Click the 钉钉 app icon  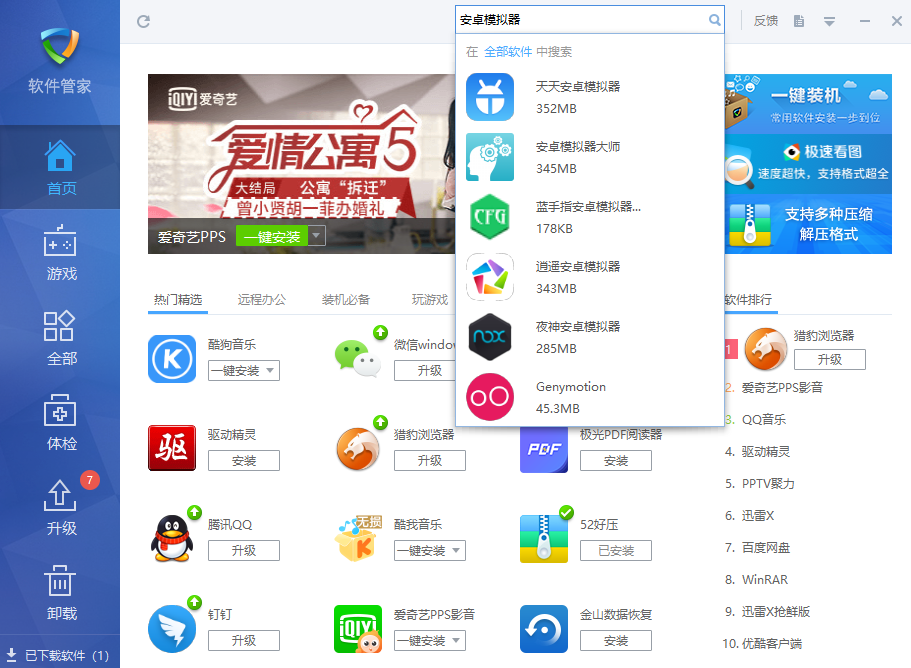coord(172,629)
